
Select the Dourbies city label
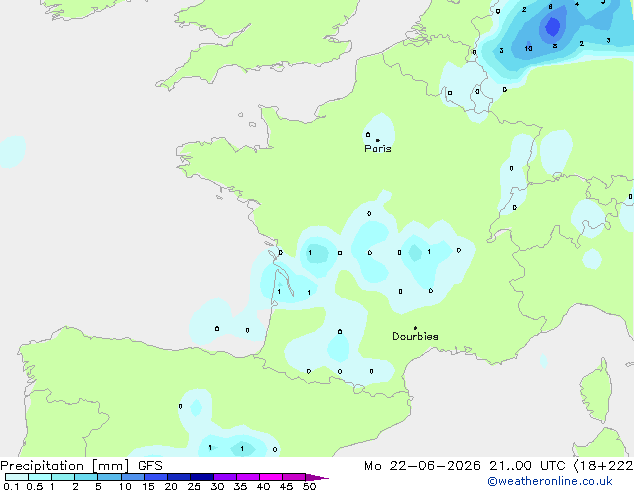[415, 336]
